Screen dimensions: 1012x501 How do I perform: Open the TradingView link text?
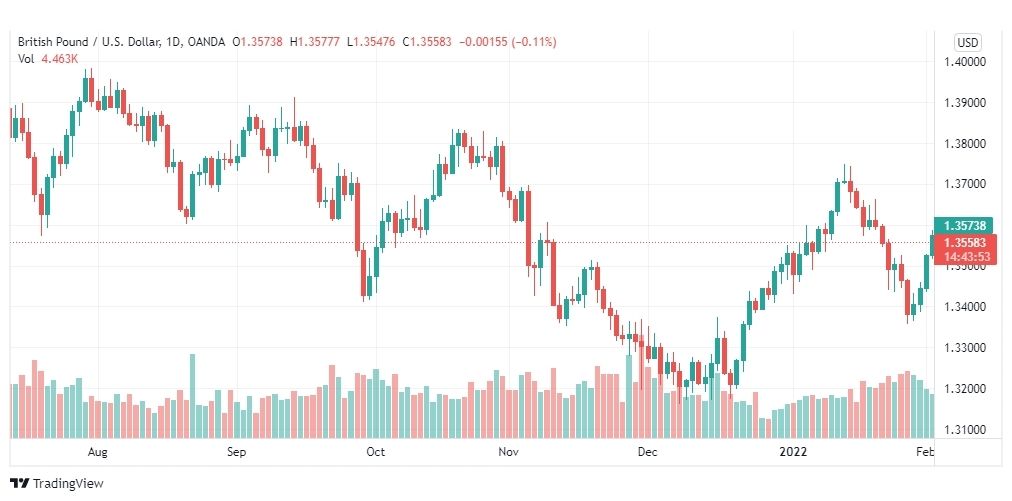coord(68,483)
